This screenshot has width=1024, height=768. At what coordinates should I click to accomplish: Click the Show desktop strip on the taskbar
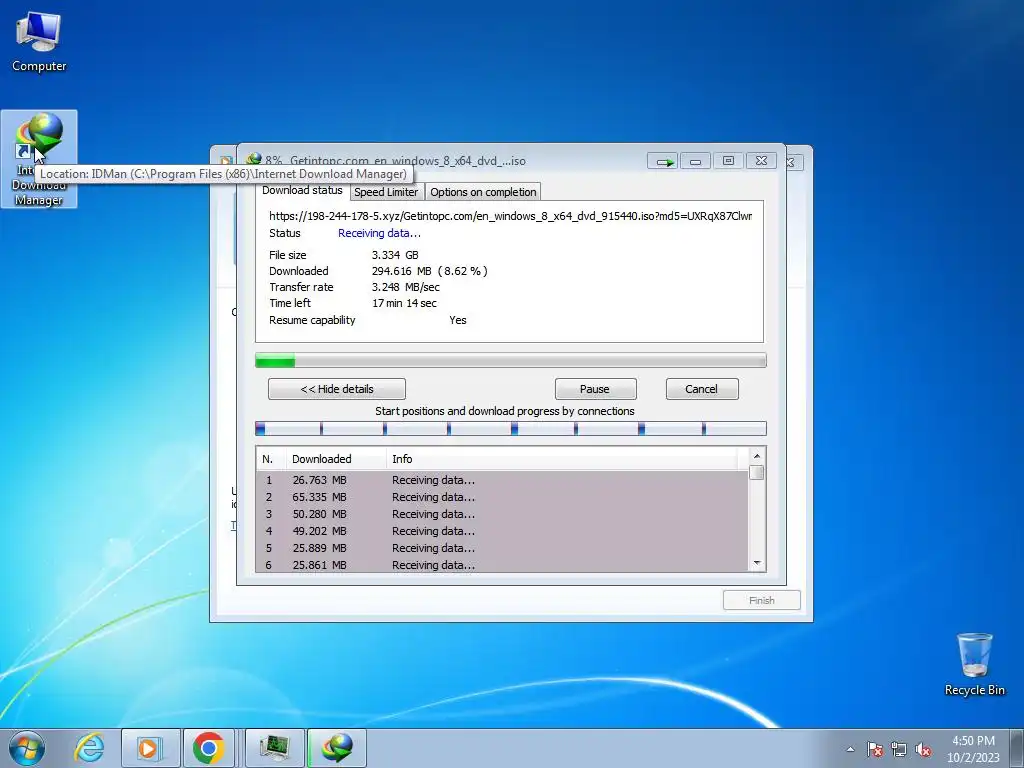coord(1018,748)
